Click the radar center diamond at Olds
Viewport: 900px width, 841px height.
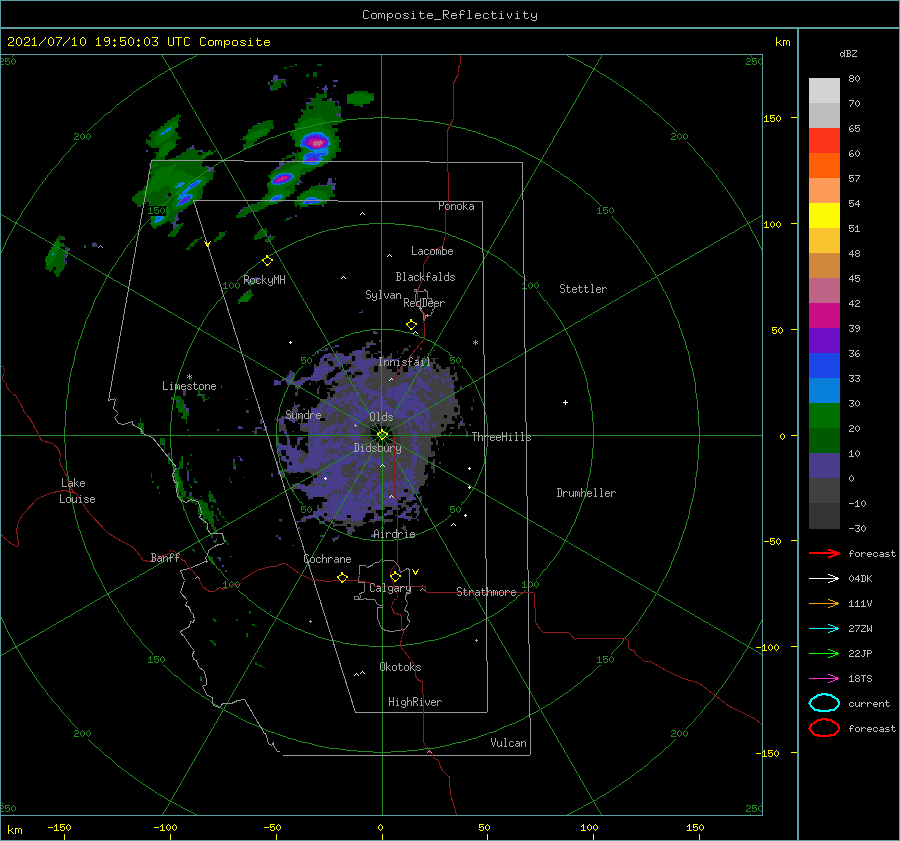(382, 435)
